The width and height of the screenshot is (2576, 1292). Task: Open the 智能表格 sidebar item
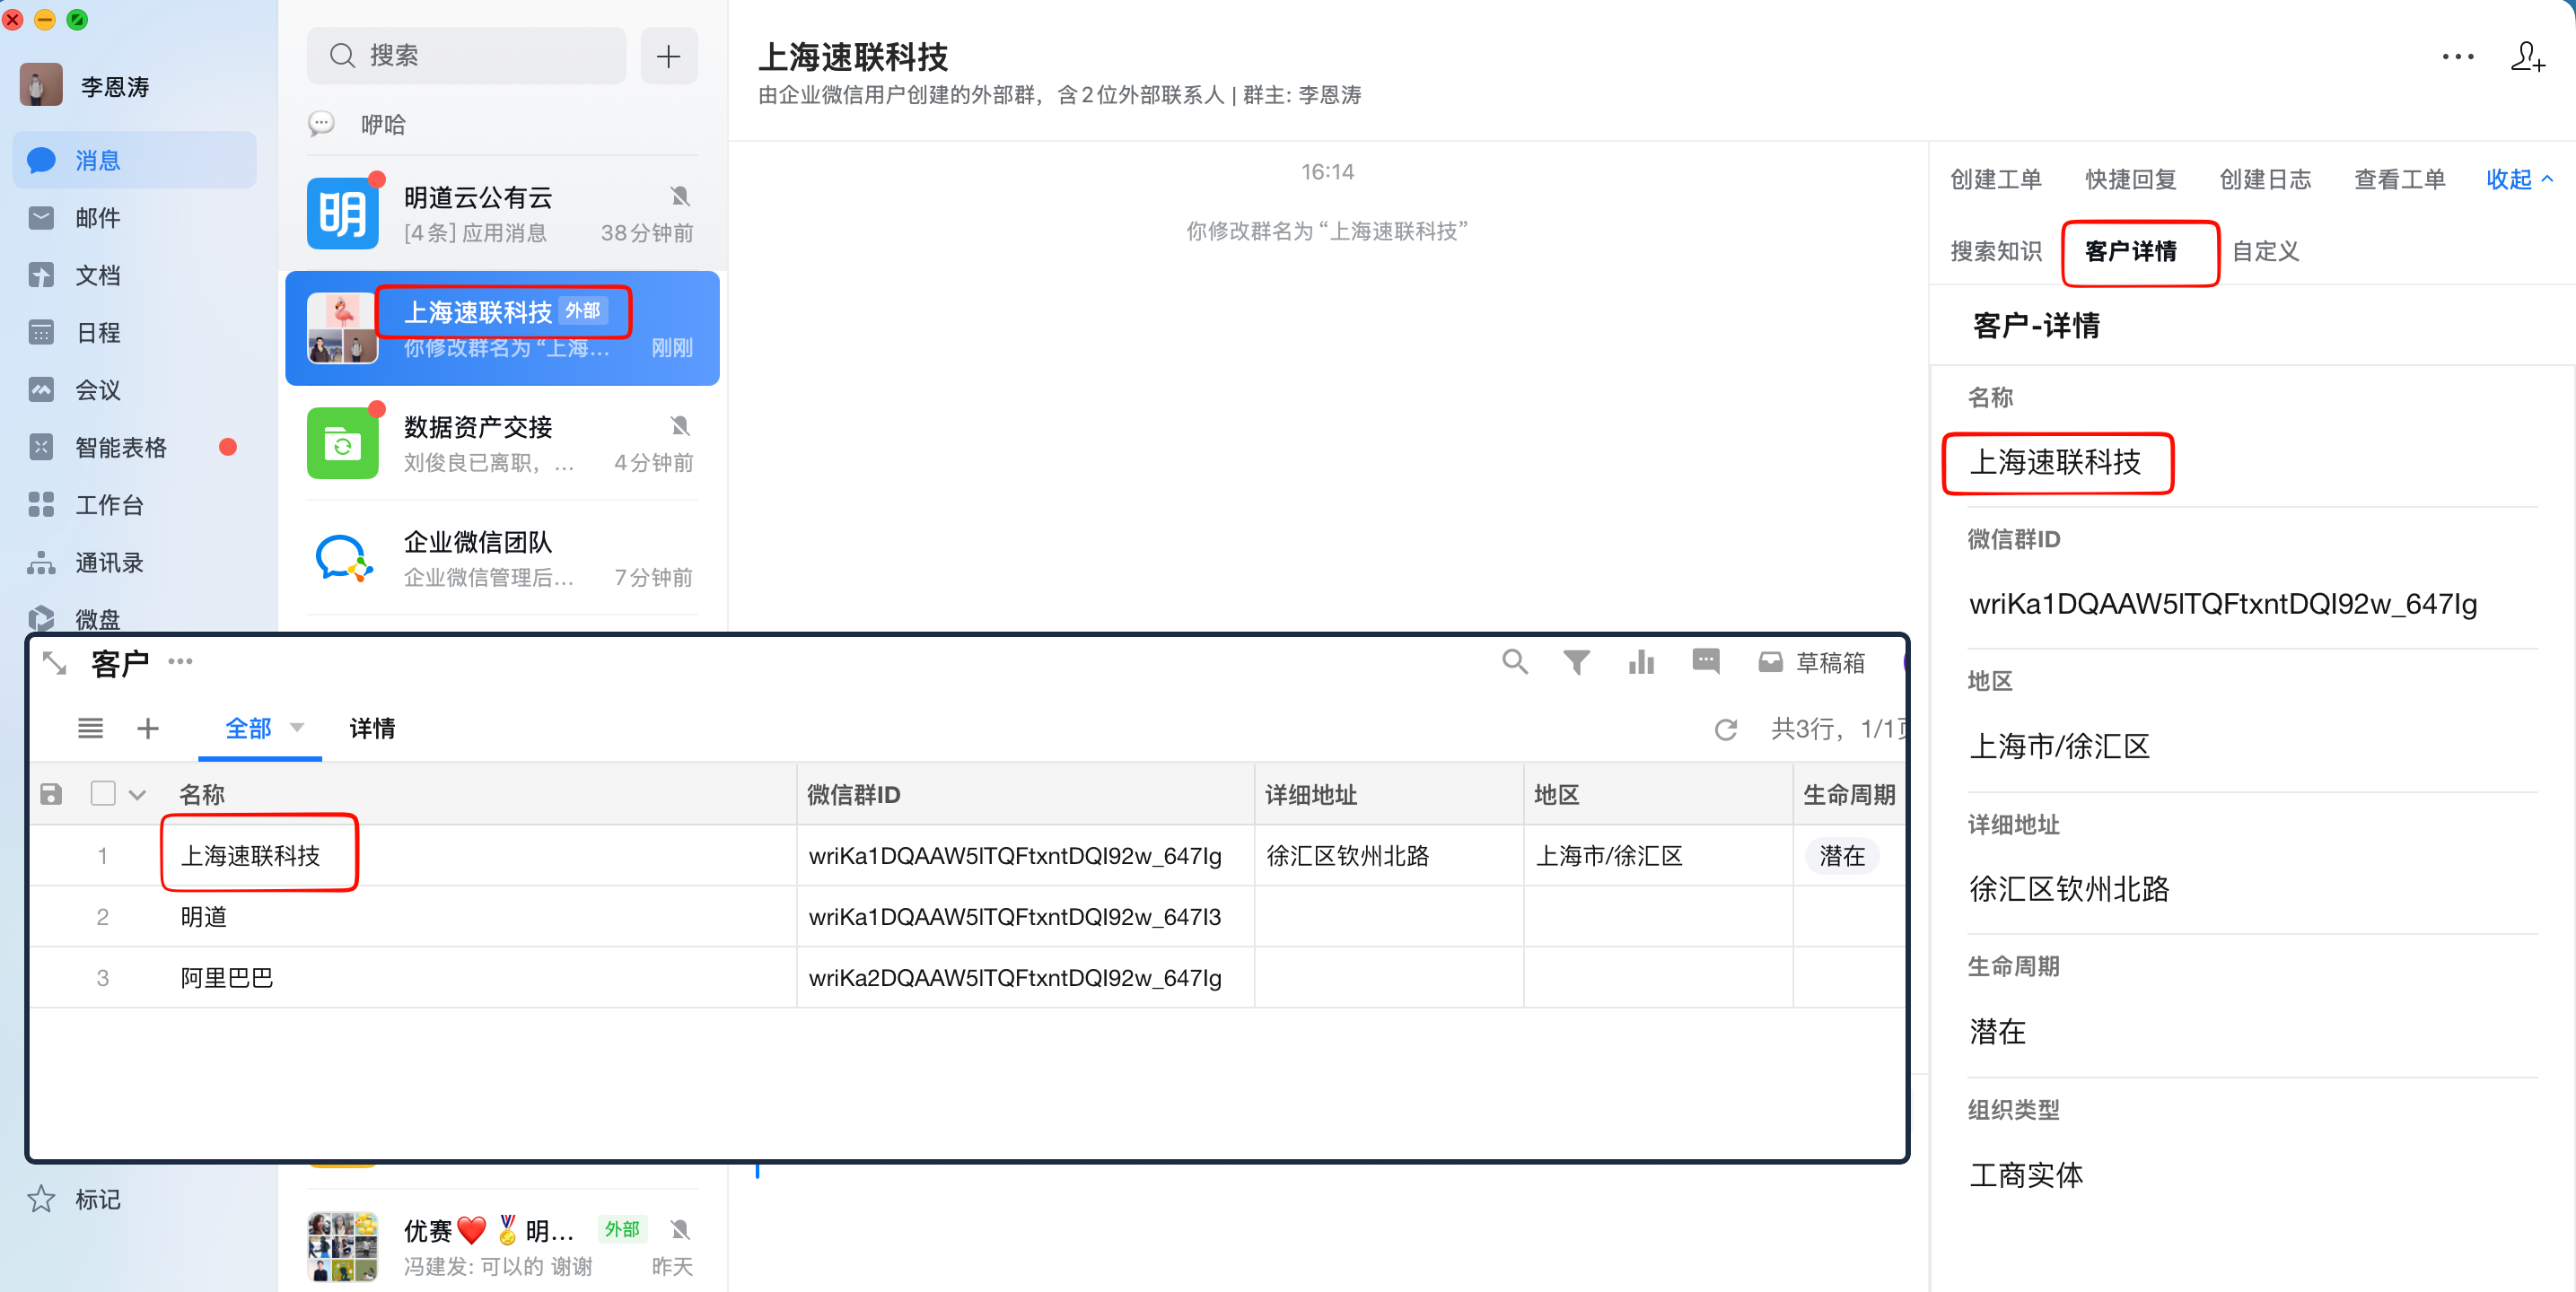click(121, 447)
